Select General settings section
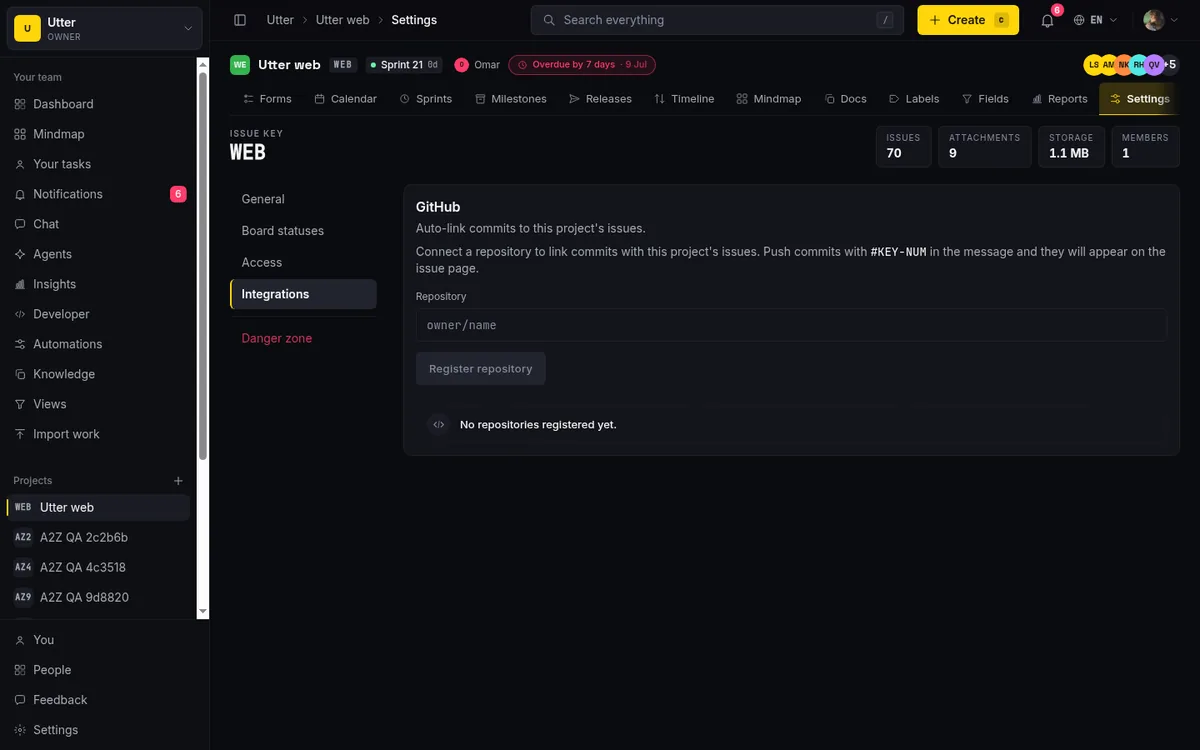 click(303, 199)
